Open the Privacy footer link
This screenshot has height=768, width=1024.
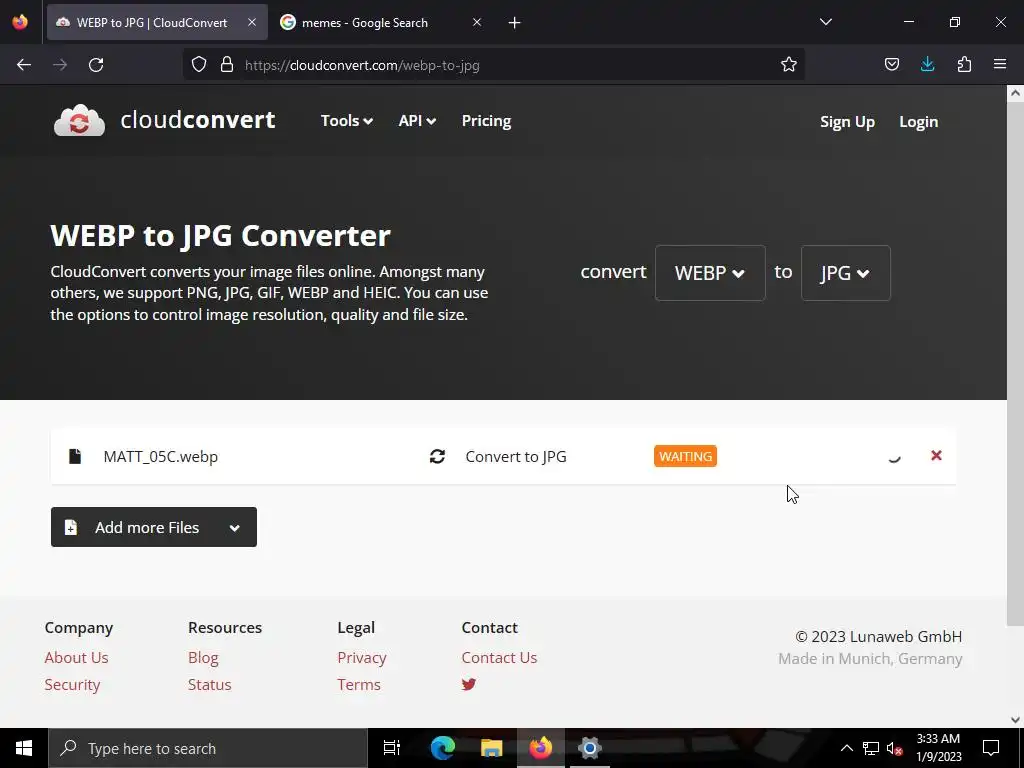coord(362,658)
